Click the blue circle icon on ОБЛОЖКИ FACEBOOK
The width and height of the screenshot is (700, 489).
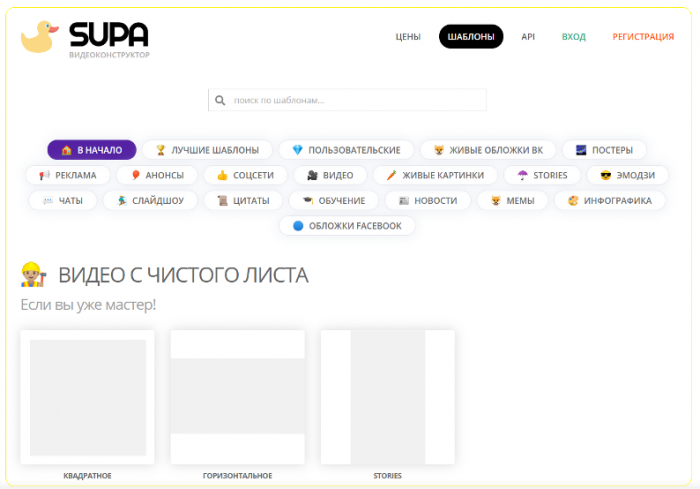coord(298,226)
